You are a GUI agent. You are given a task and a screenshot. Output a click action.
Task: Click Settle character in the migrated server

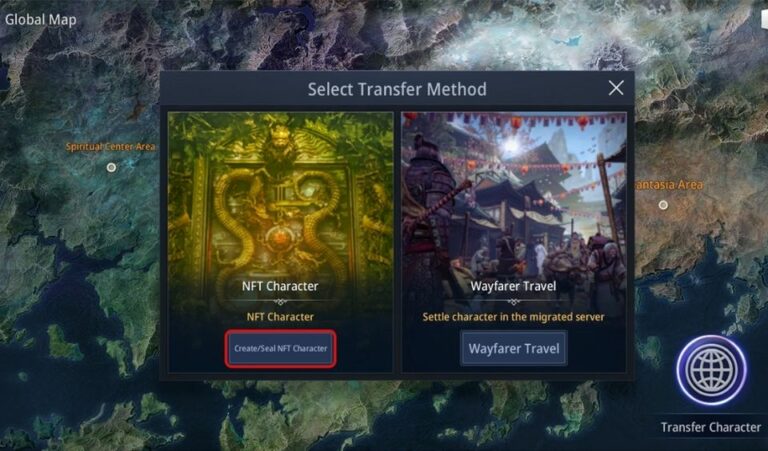513,317
